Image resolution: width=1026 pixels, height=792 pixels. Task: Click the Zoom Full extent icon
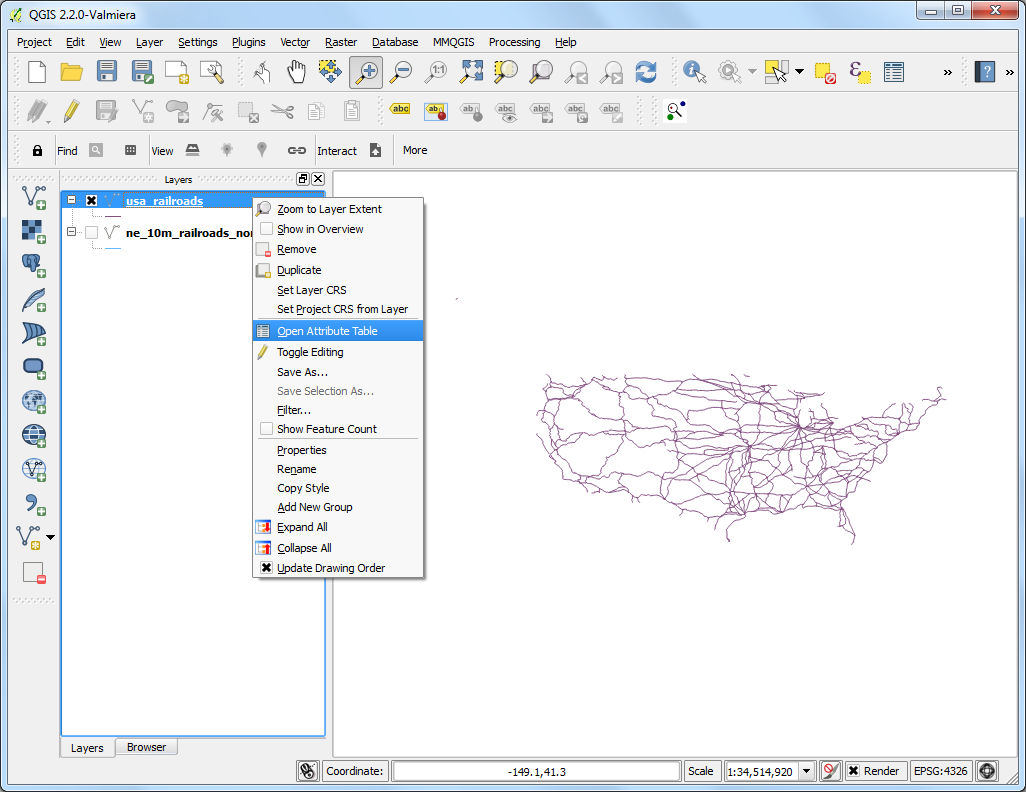[x=471, y=72]
